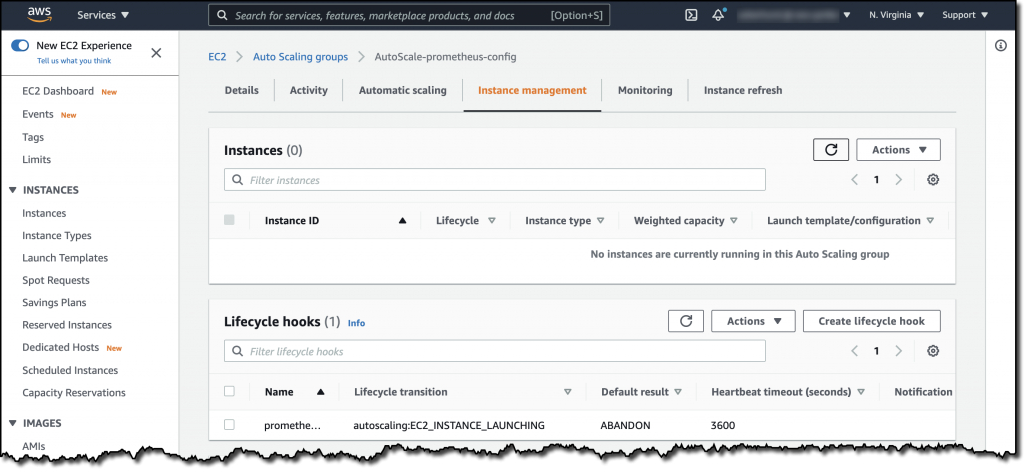Open the info panel icon
This screenshot has width=1024, height=470.
(x=1000, y=46)
